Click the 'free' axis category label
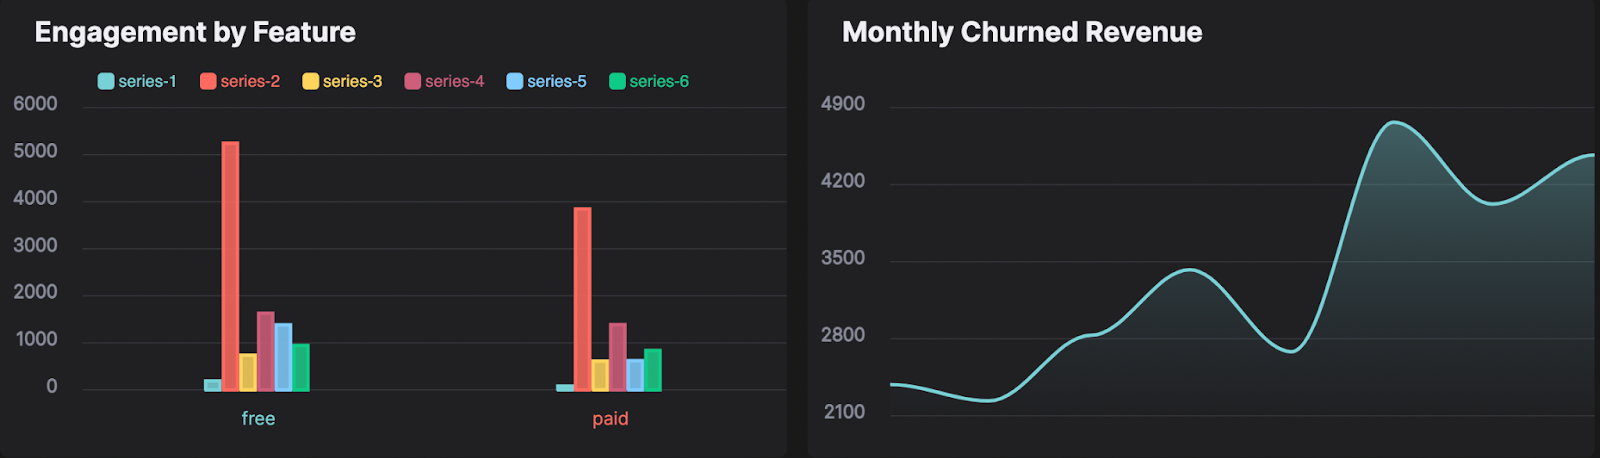Screen dimensions: 1600x458 click(x=258, y=418)
